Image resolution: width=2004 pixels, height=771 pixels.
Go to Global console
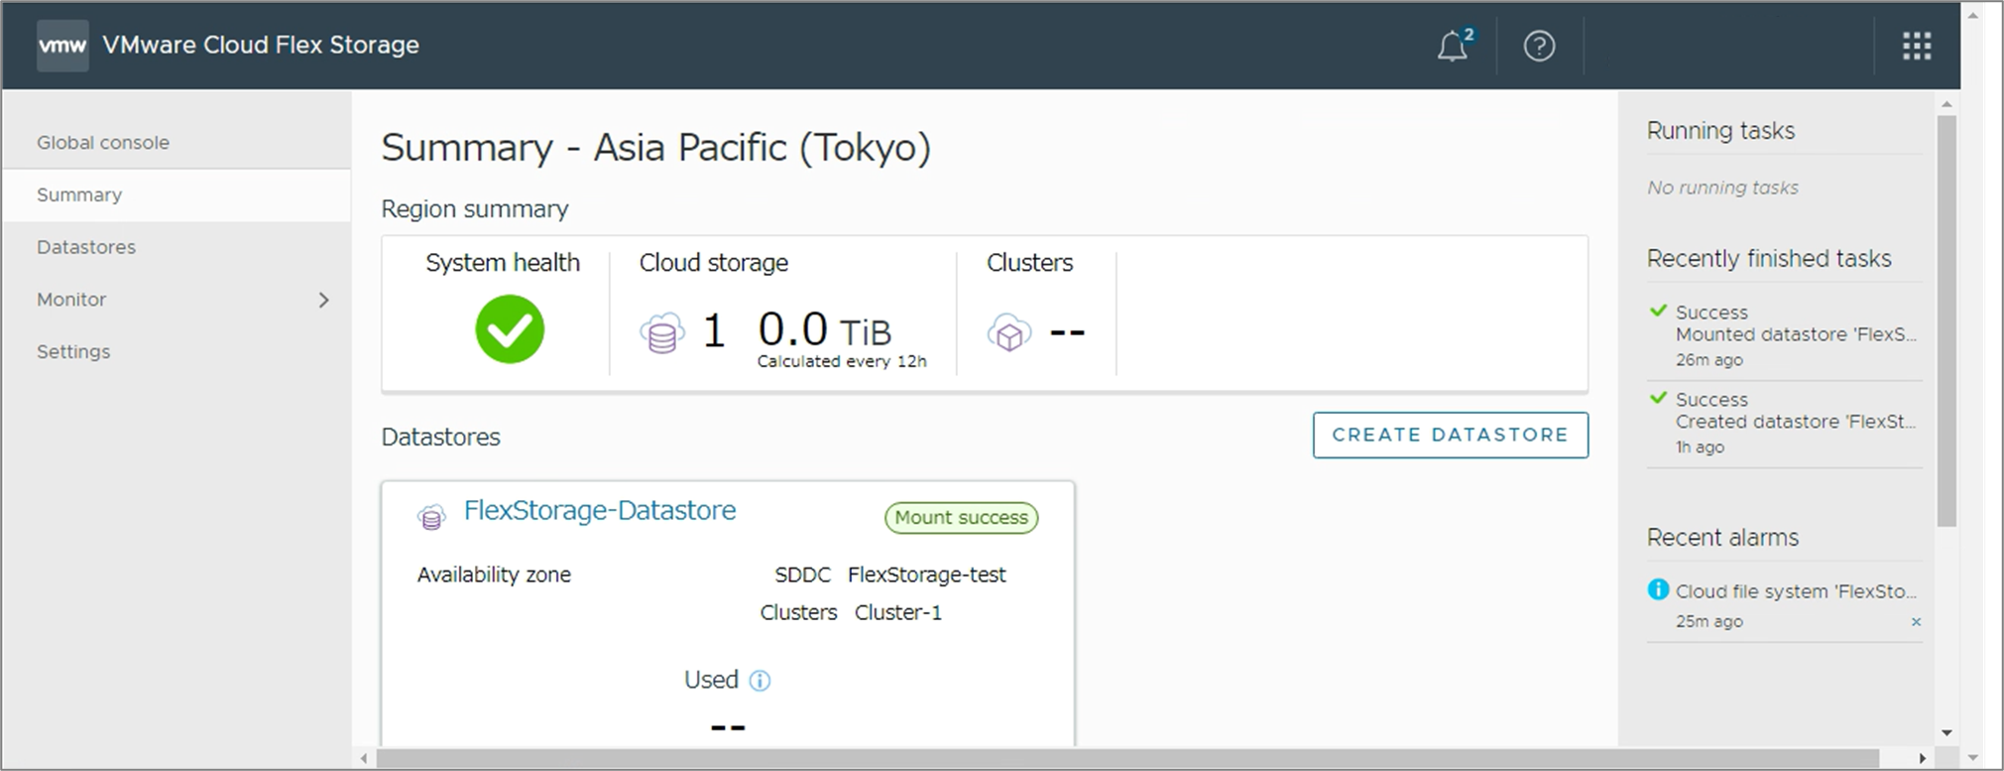pyautogui.click(x=103, y=143)
